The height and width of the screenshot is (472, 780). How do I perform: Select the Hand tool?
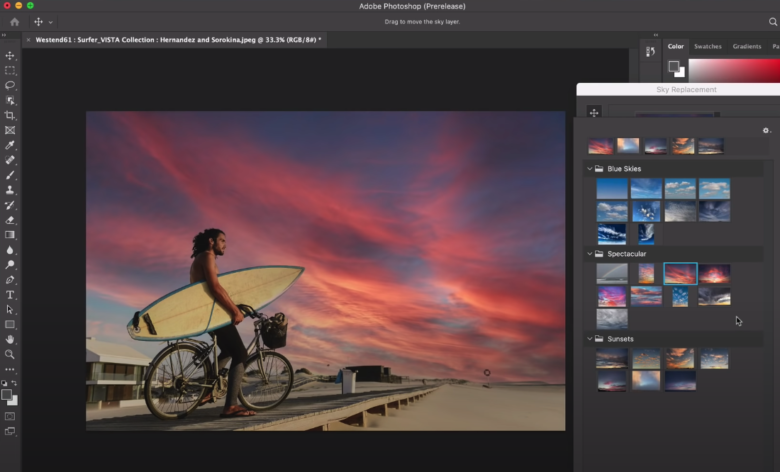coord(10,339)
